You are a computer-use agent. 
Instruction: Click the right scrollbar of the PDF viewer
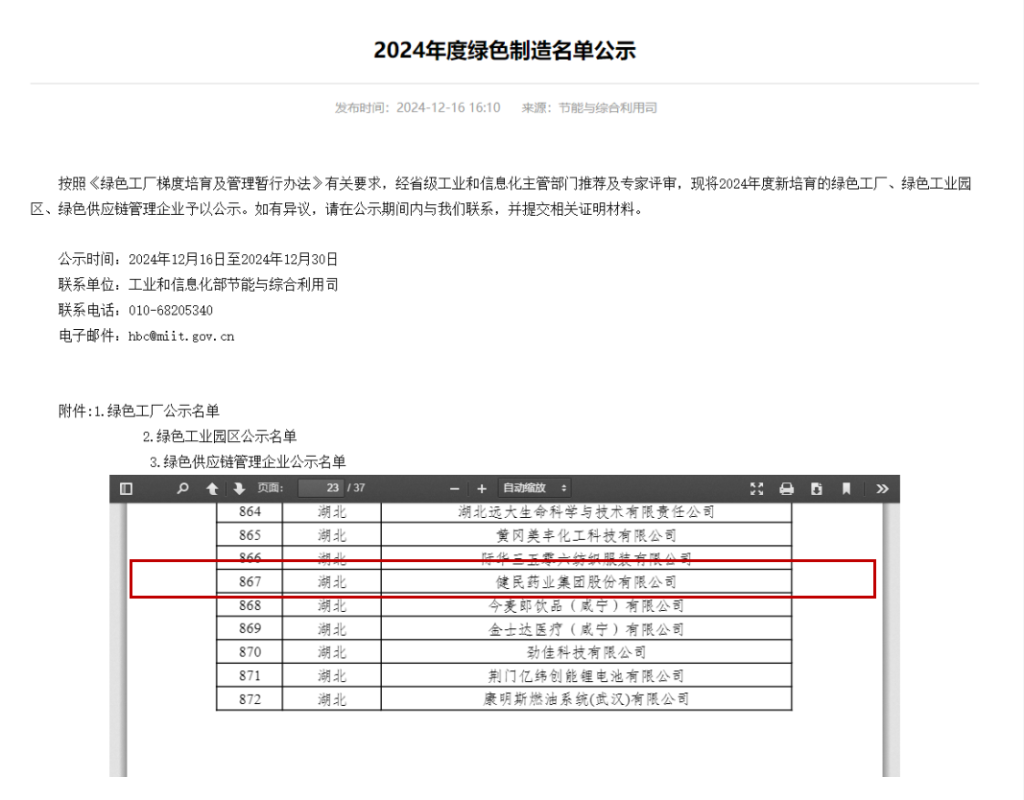891,640
